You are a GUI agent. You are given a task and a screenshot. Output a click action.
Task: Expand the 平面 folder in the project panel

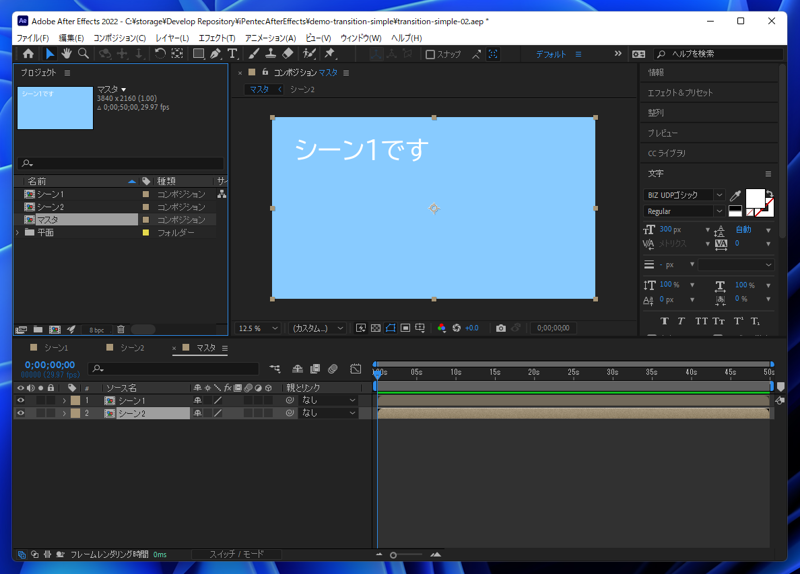pyautogui.click(x=18, y=233)
